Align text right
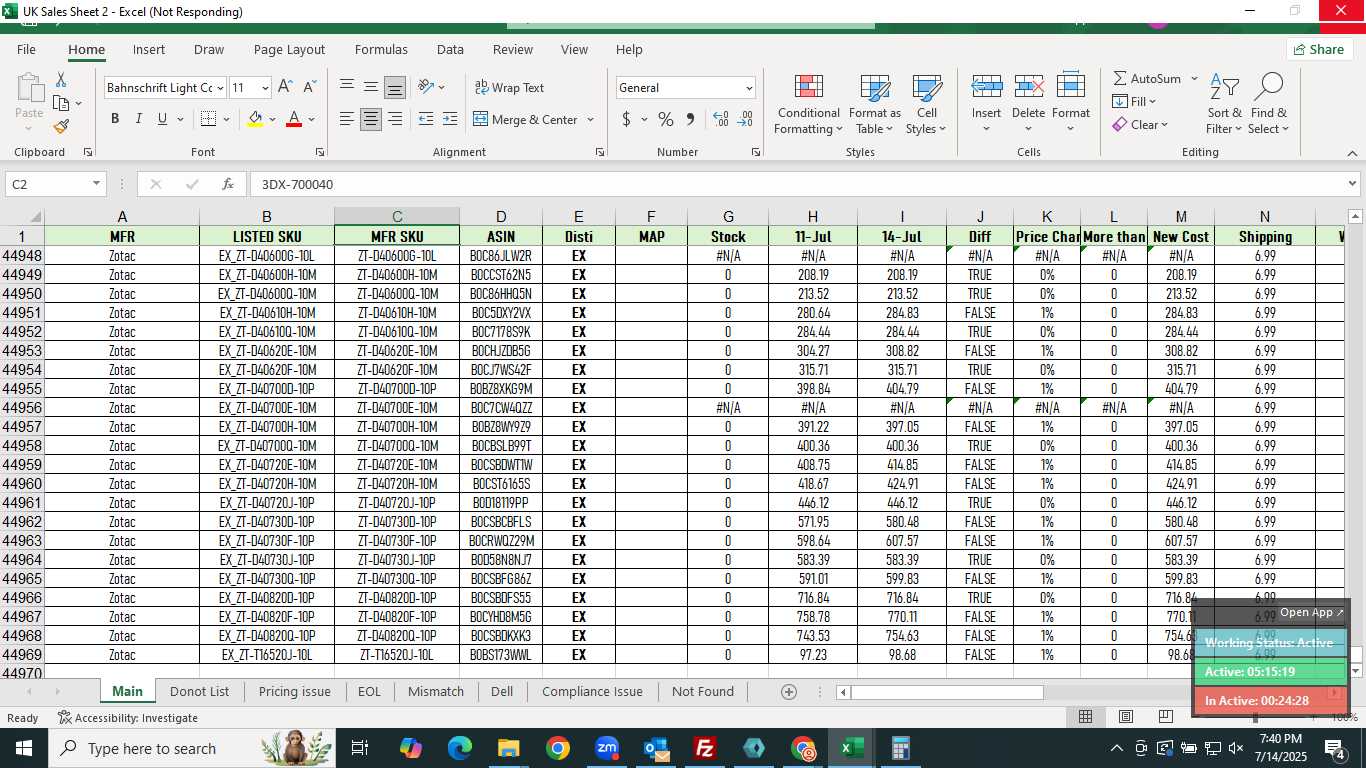The height and width of the screenshot is (768, 1366). [x=395, y=119]
